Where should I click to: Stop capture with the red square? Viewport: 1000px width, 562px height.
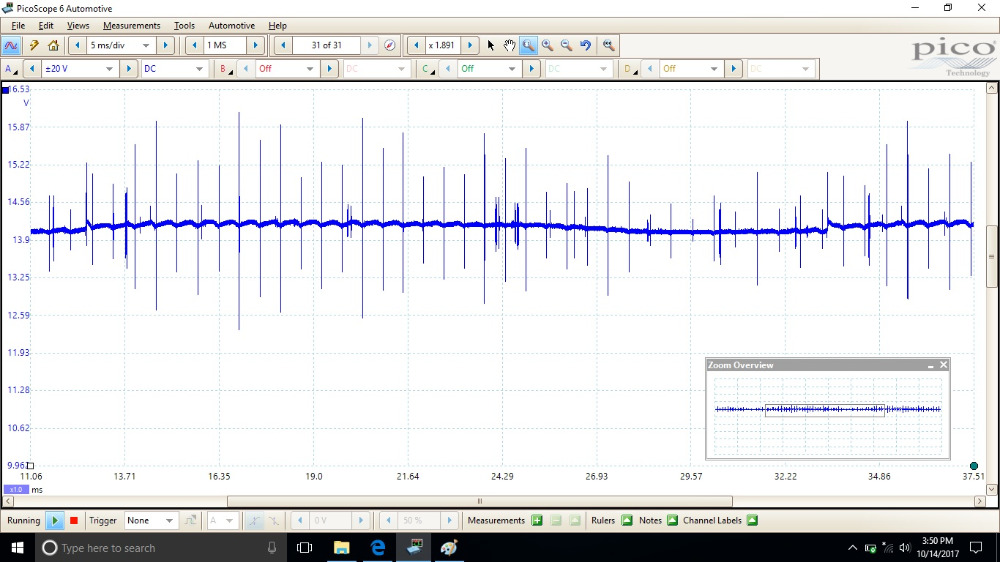pyautogui.click(x=73, y=521)
